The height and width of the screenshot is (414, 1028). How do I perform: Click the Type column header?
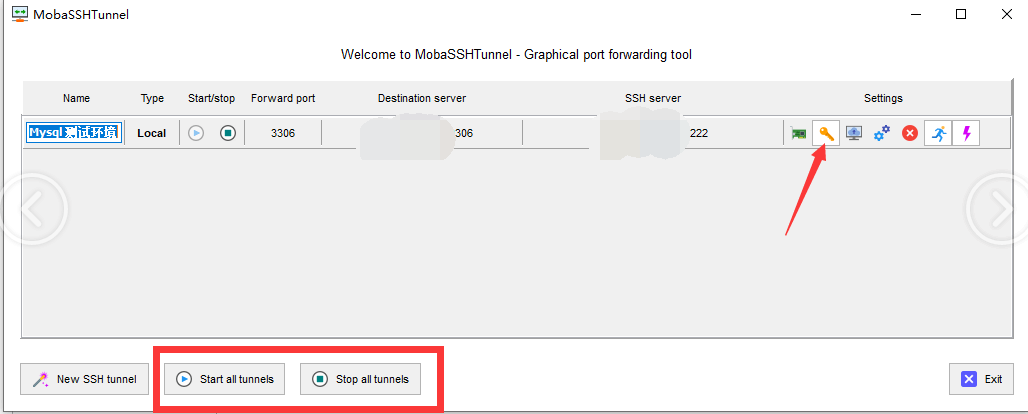coord(152,98)
